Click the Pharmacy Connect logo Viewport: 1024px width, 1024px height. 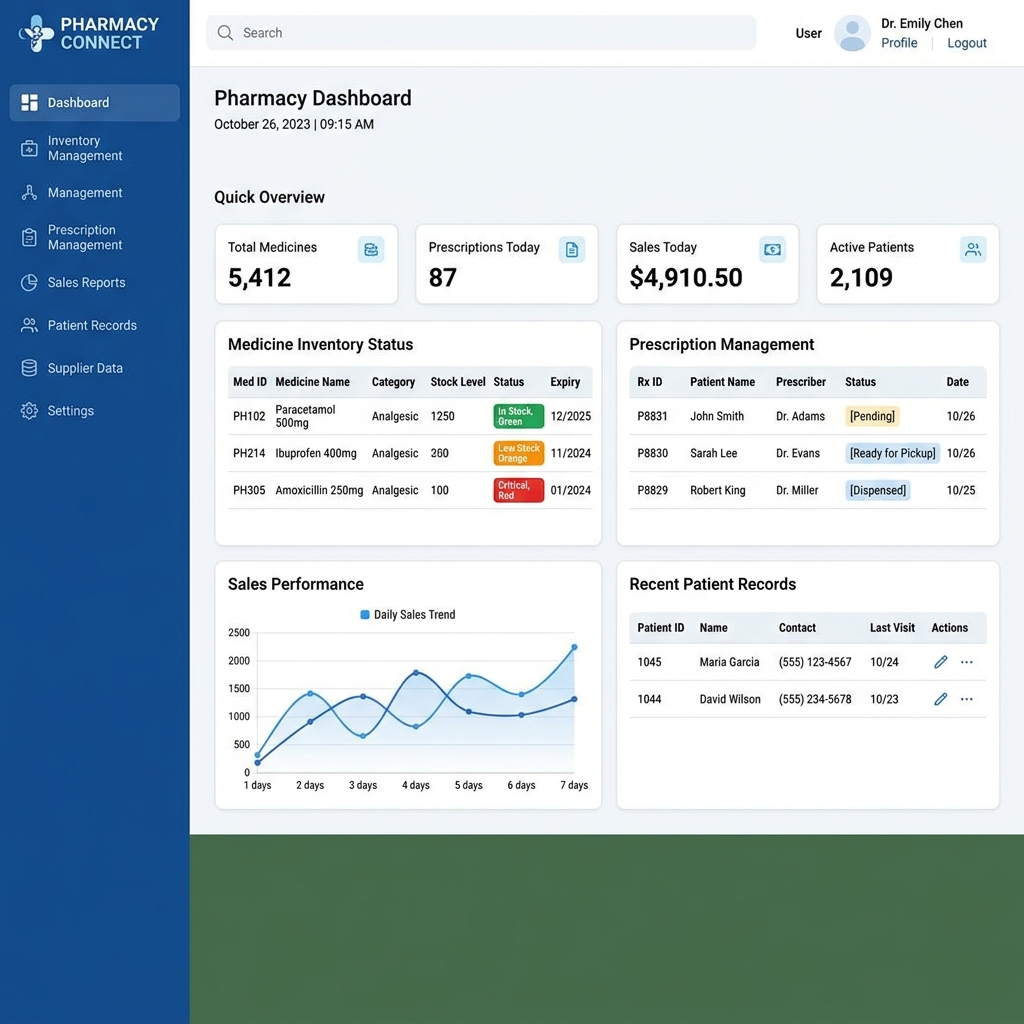coord(89,33)
